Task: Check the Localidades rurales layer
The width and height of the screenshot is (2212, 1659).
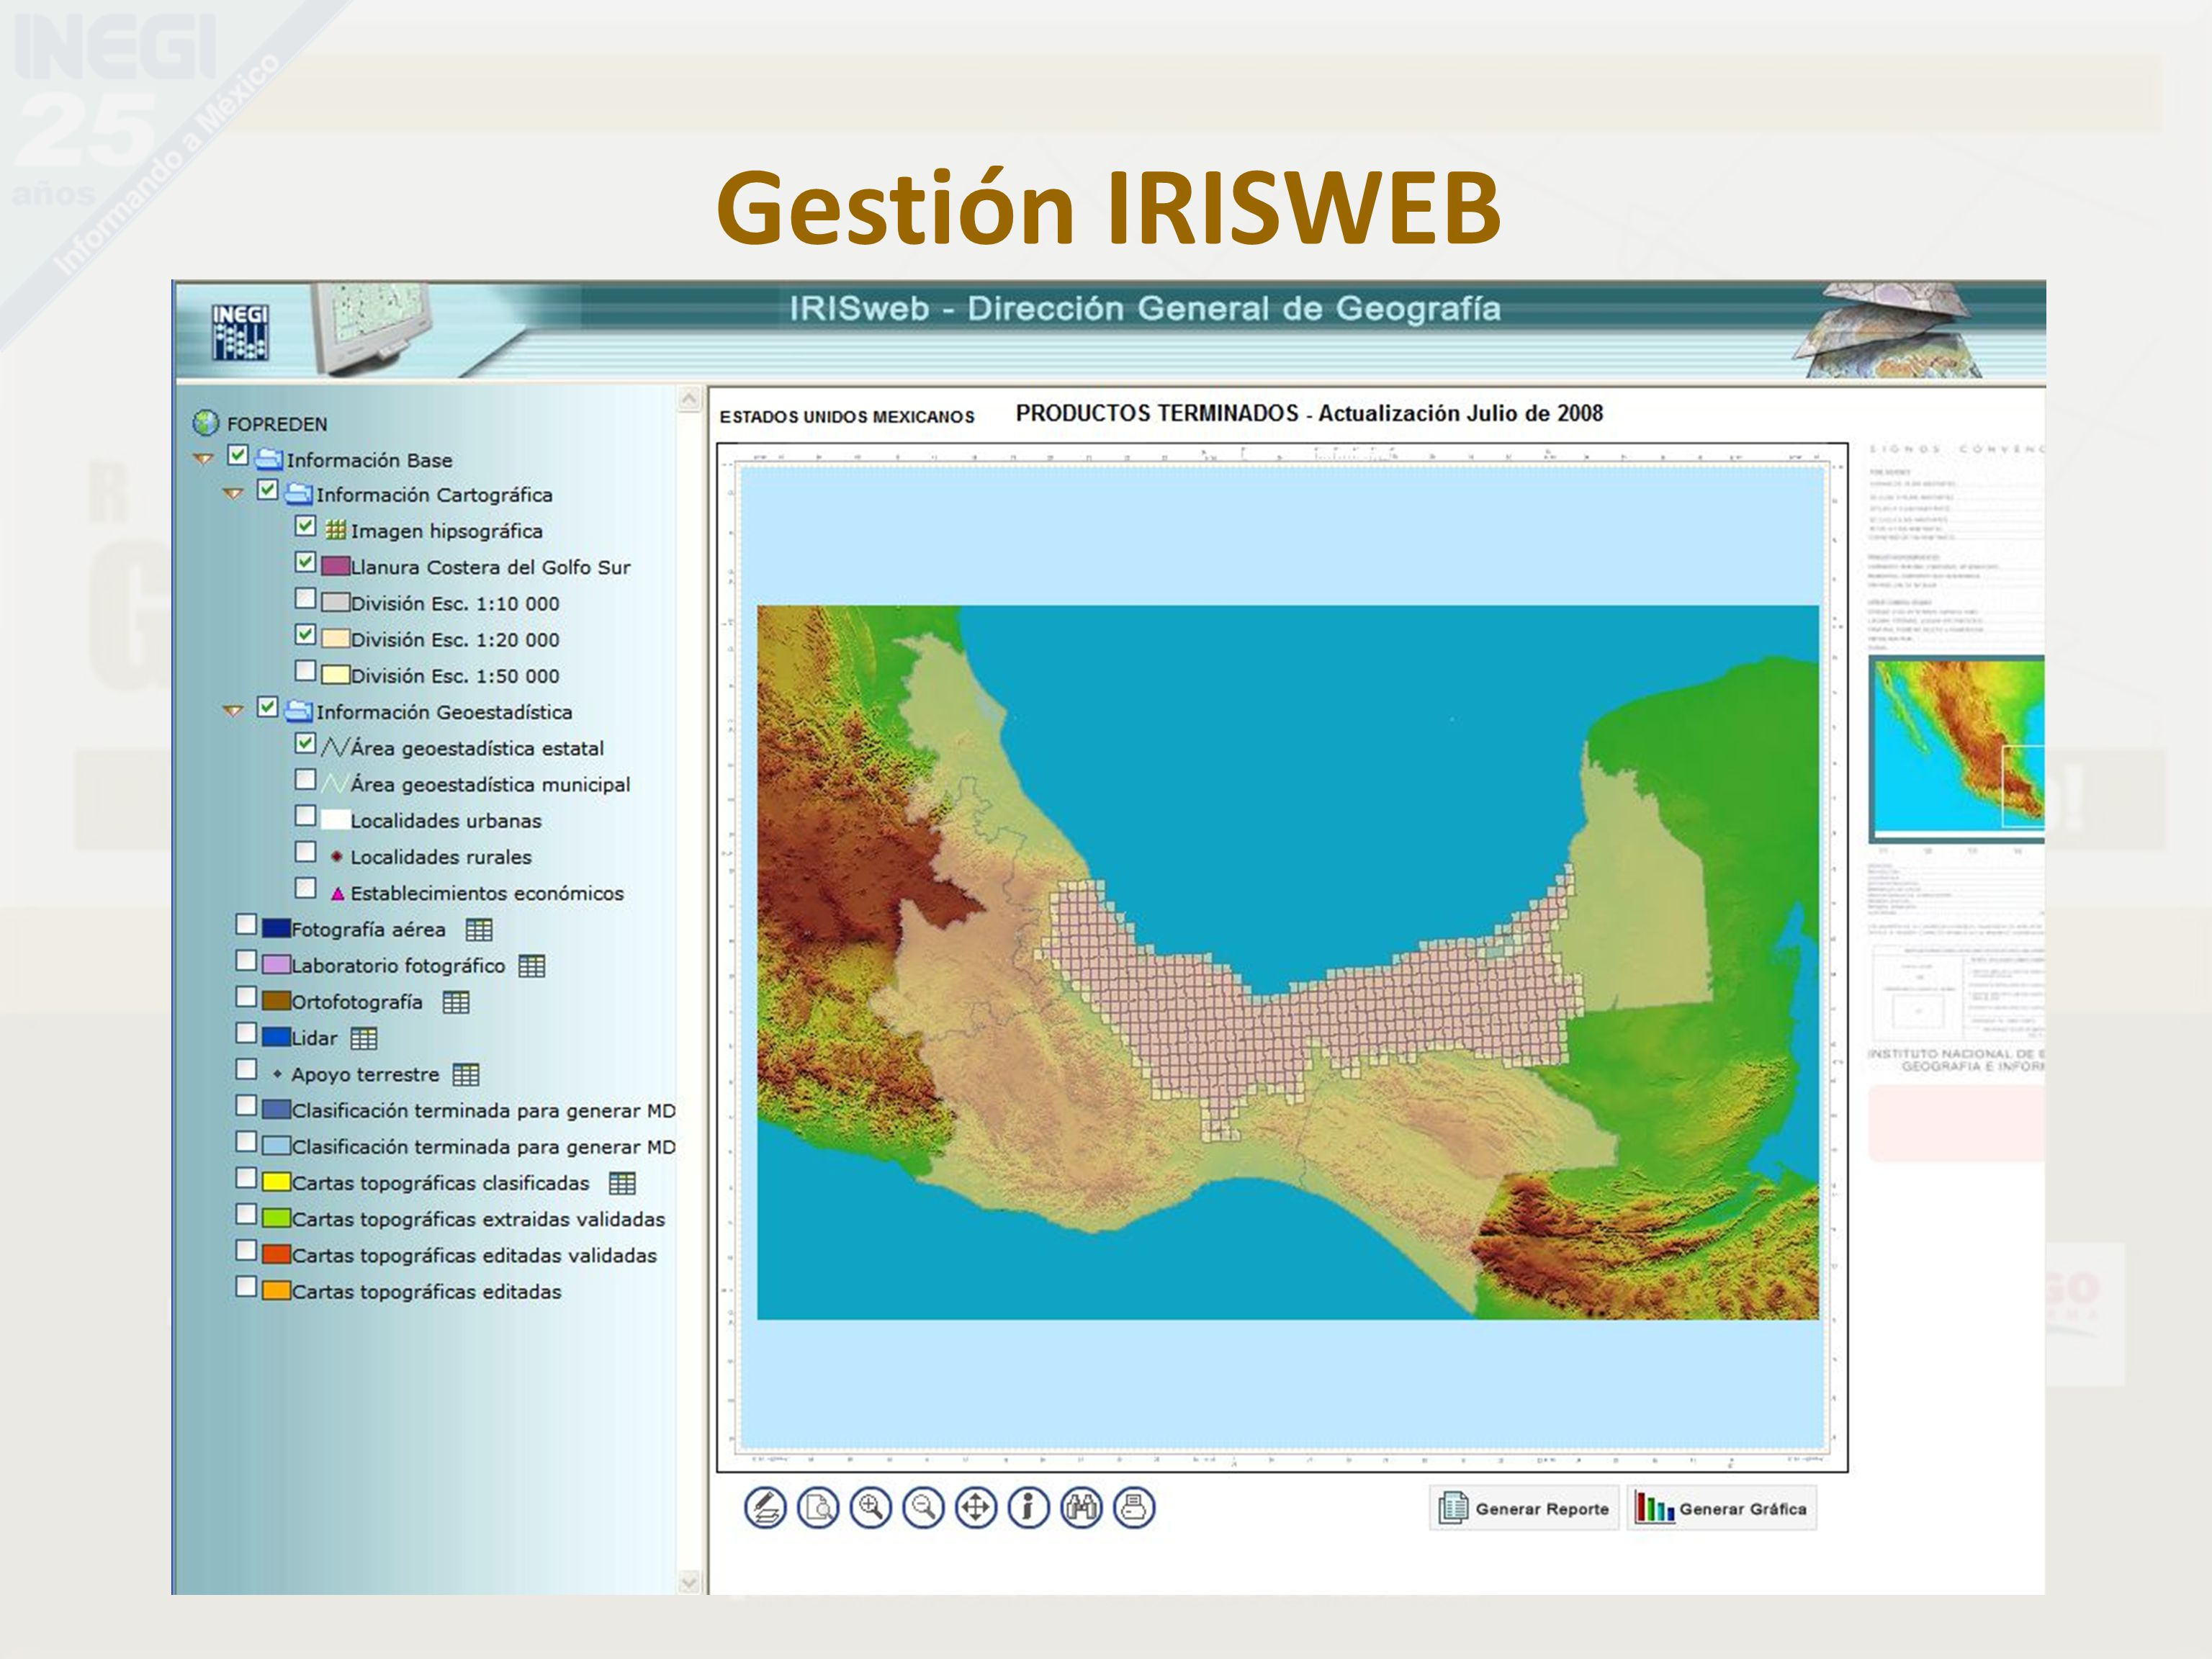Action: [x=306, y=851]
